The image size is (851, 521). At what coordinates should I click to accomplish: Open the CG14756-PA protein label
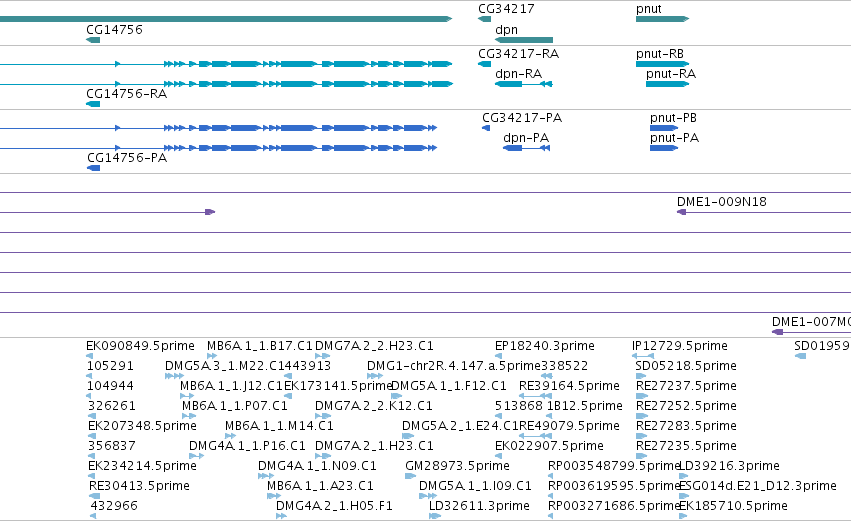point(127,158)
